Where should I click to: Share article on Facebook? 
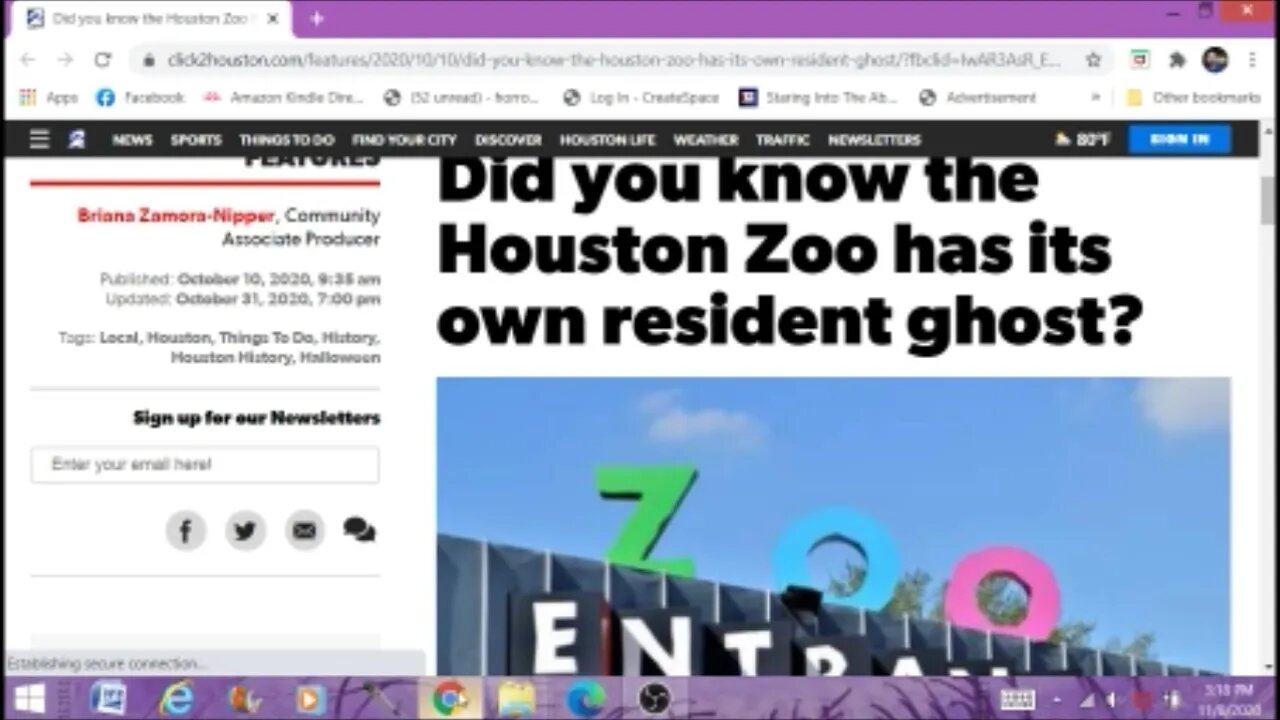point(185,531)
